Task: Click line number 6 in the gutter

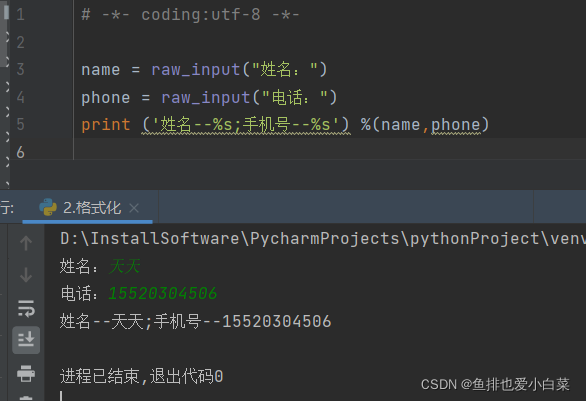Action: click(20, 152)
